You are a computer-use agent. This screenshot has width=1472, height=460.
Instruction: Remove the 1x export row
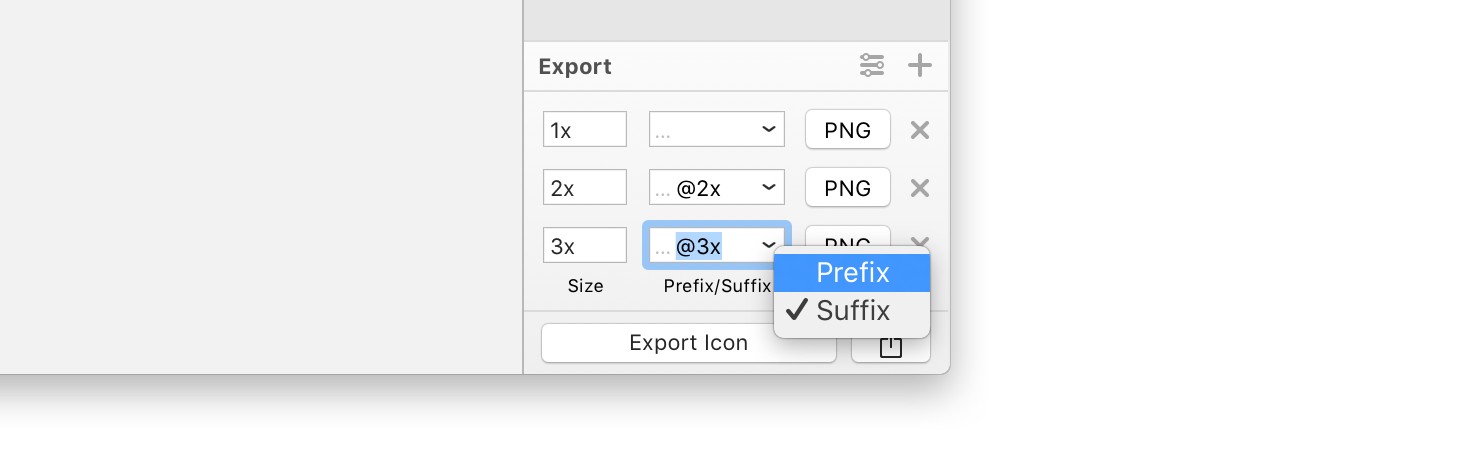pyautogui.click(x=920, y=130)
